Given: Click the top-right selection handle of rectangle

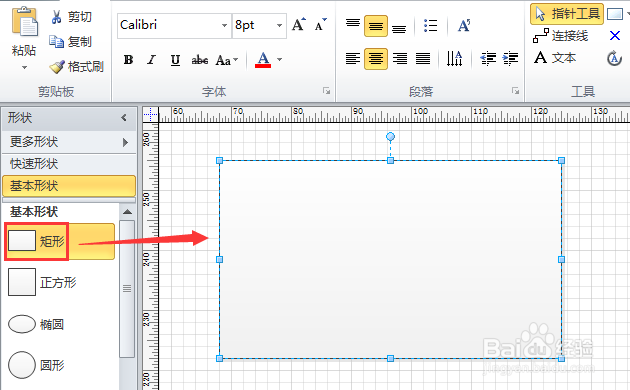Looking at the screenshot, I should [561, 161].
